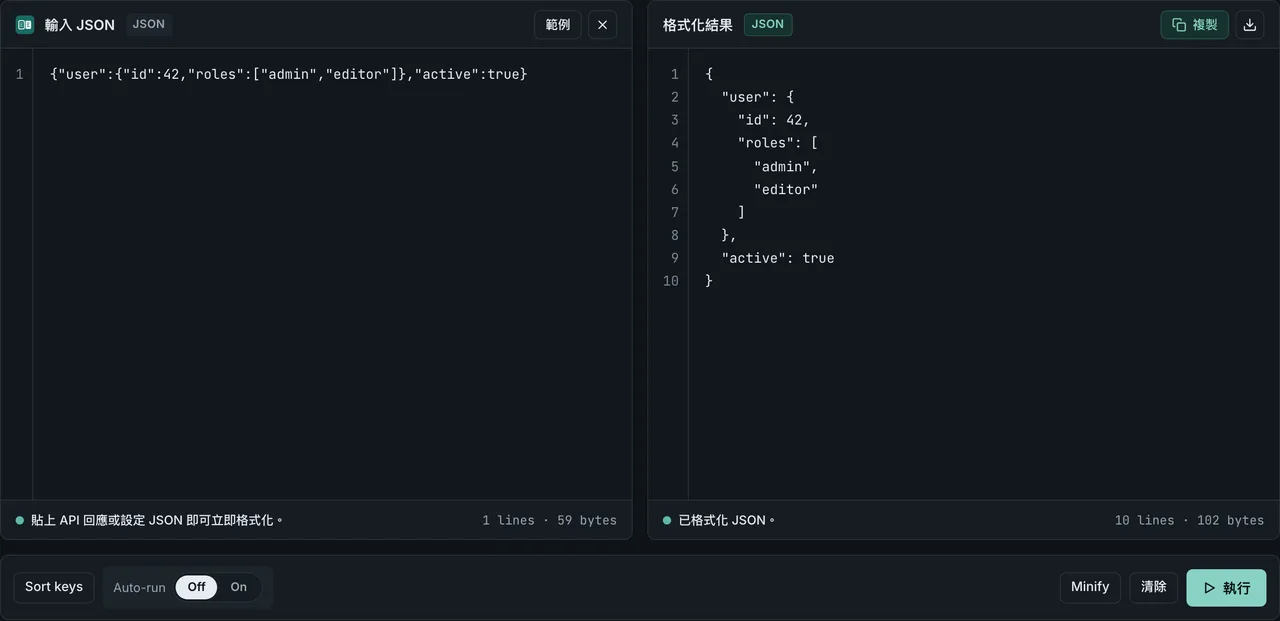Image resolution: width=1280 pixels, height=621 pixels.
Task: Click line number 1 in input gutter
Action: (x=19, y=74)
